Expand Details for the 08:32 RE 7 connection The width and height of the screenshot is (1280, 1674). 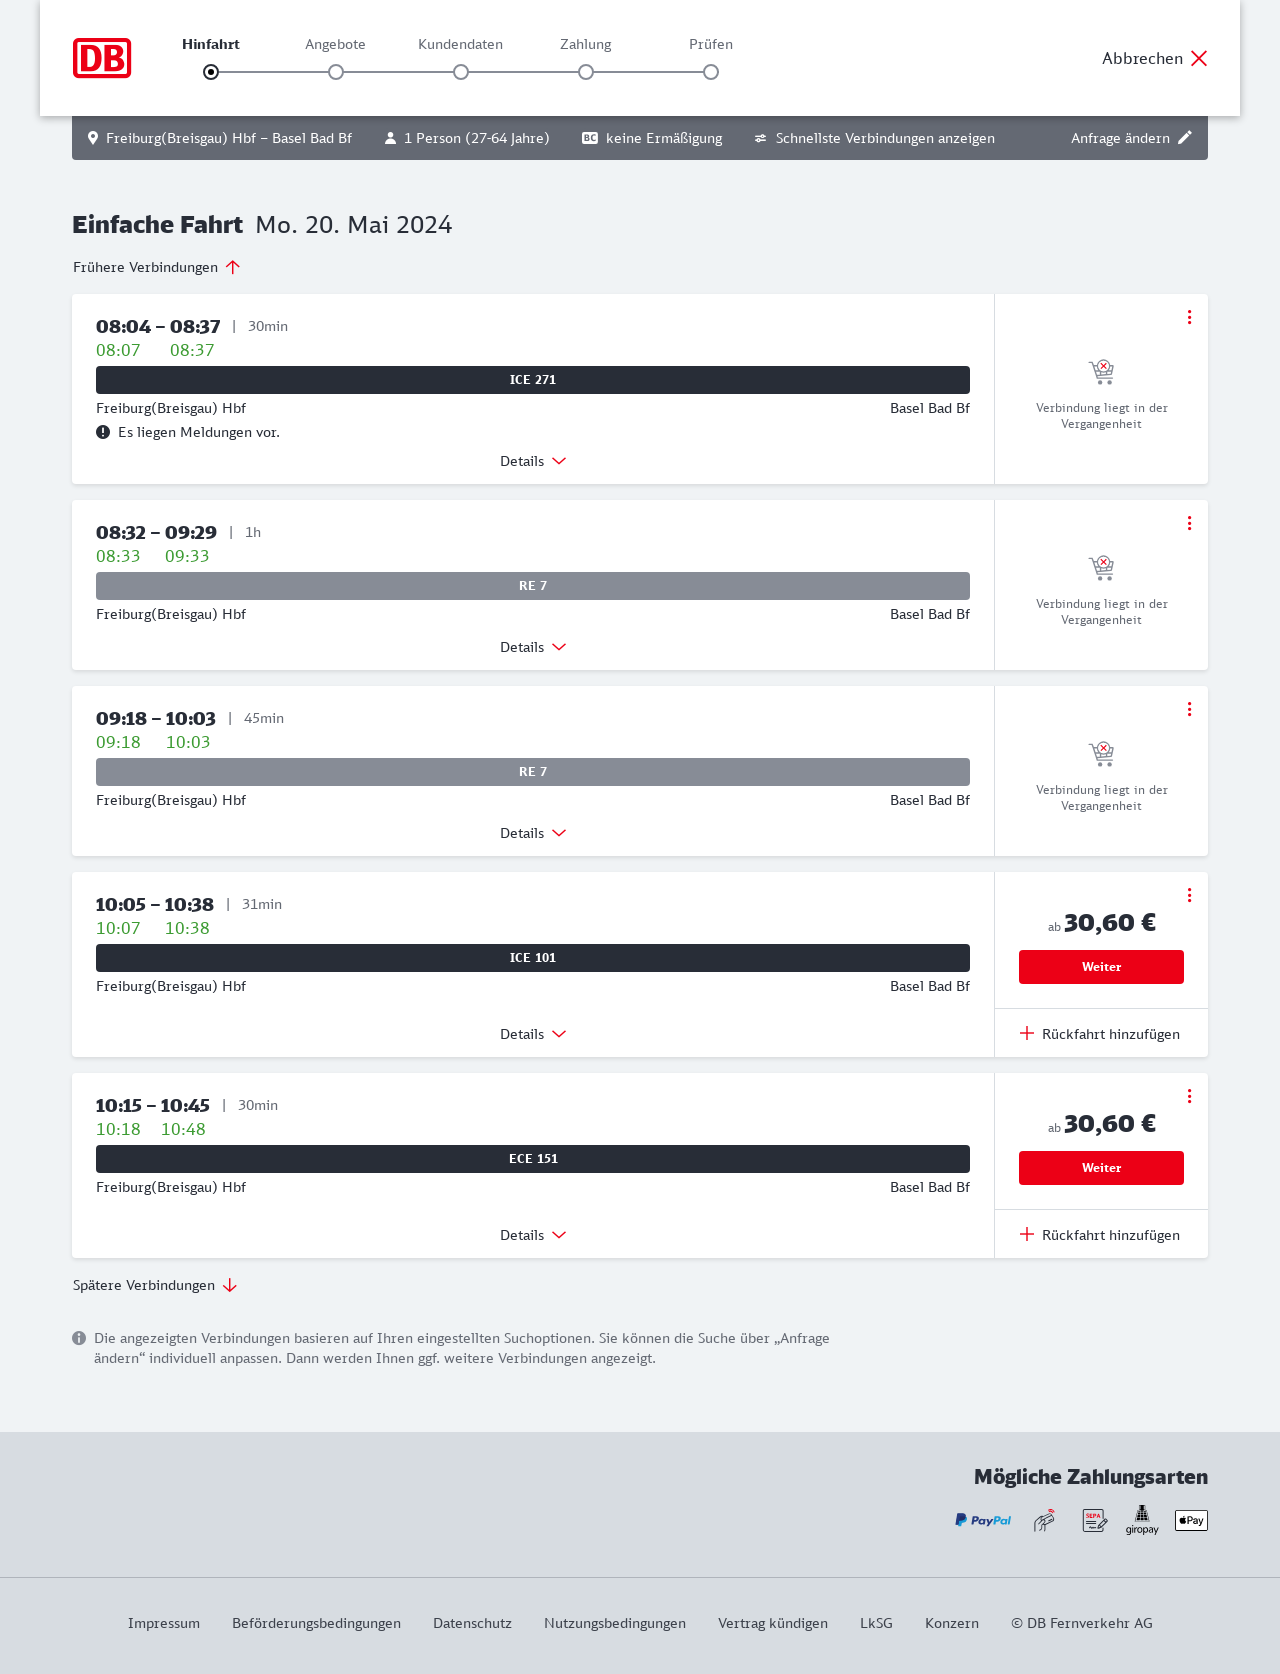[533, 647]
